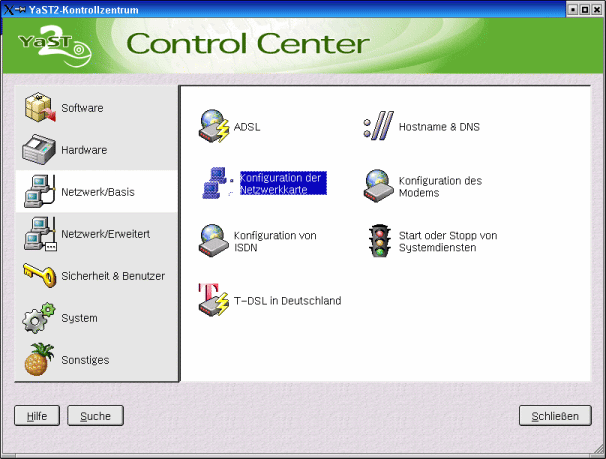Select the Sonstiges category label
The height and width of the screenshot is (459, 606).
[85, 360]
